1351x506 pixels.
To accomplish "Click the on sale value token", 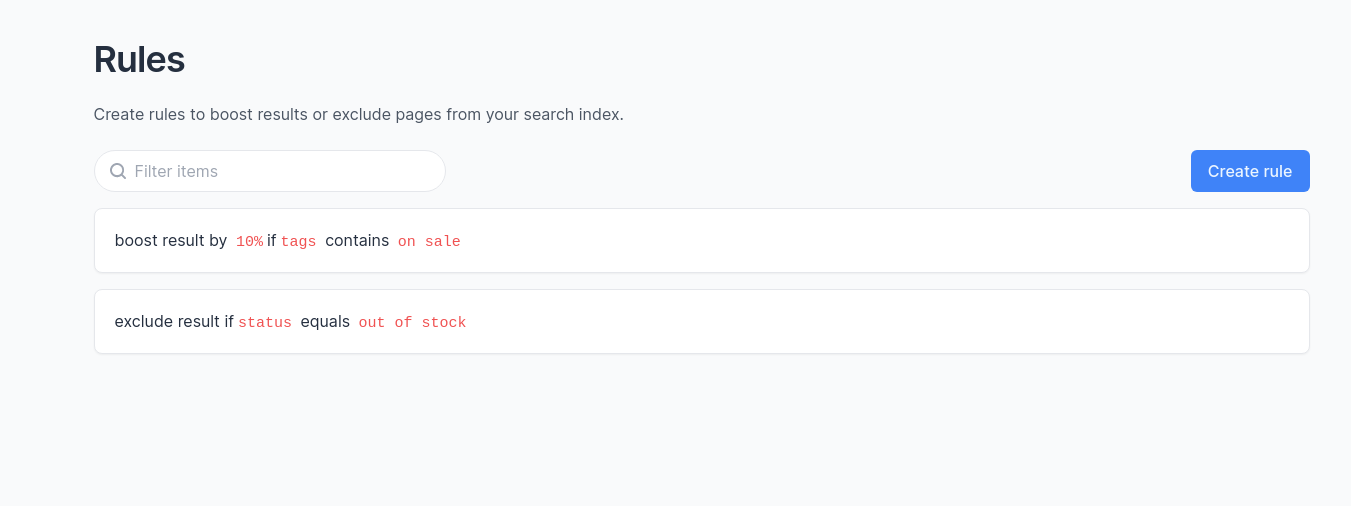I will pos(429,241).
